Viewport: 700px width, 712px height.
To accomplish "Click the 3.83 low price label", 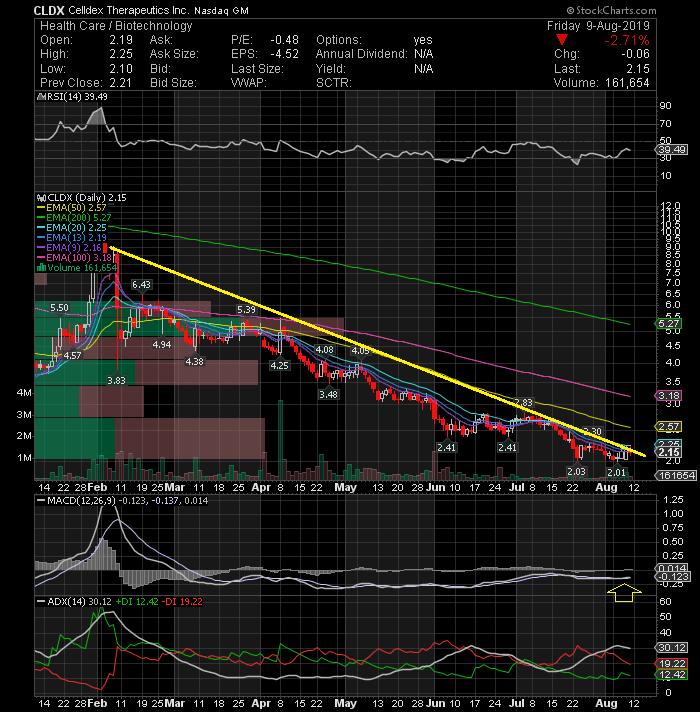I will click(116, 381).
